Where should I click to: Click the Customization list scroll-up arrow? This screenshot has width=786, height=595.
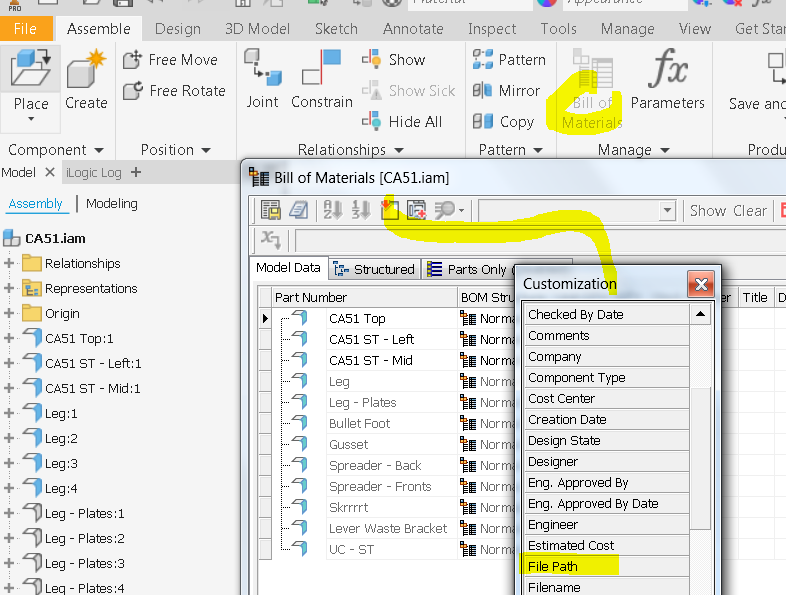[700, 314]
